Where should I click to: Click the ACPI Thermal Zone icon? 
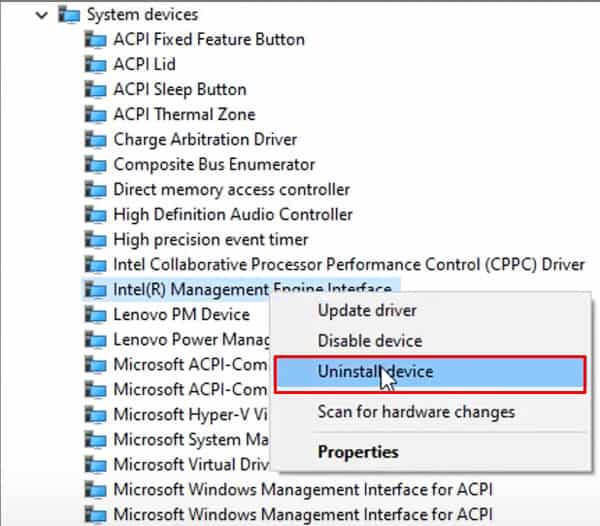click(95, 114)
